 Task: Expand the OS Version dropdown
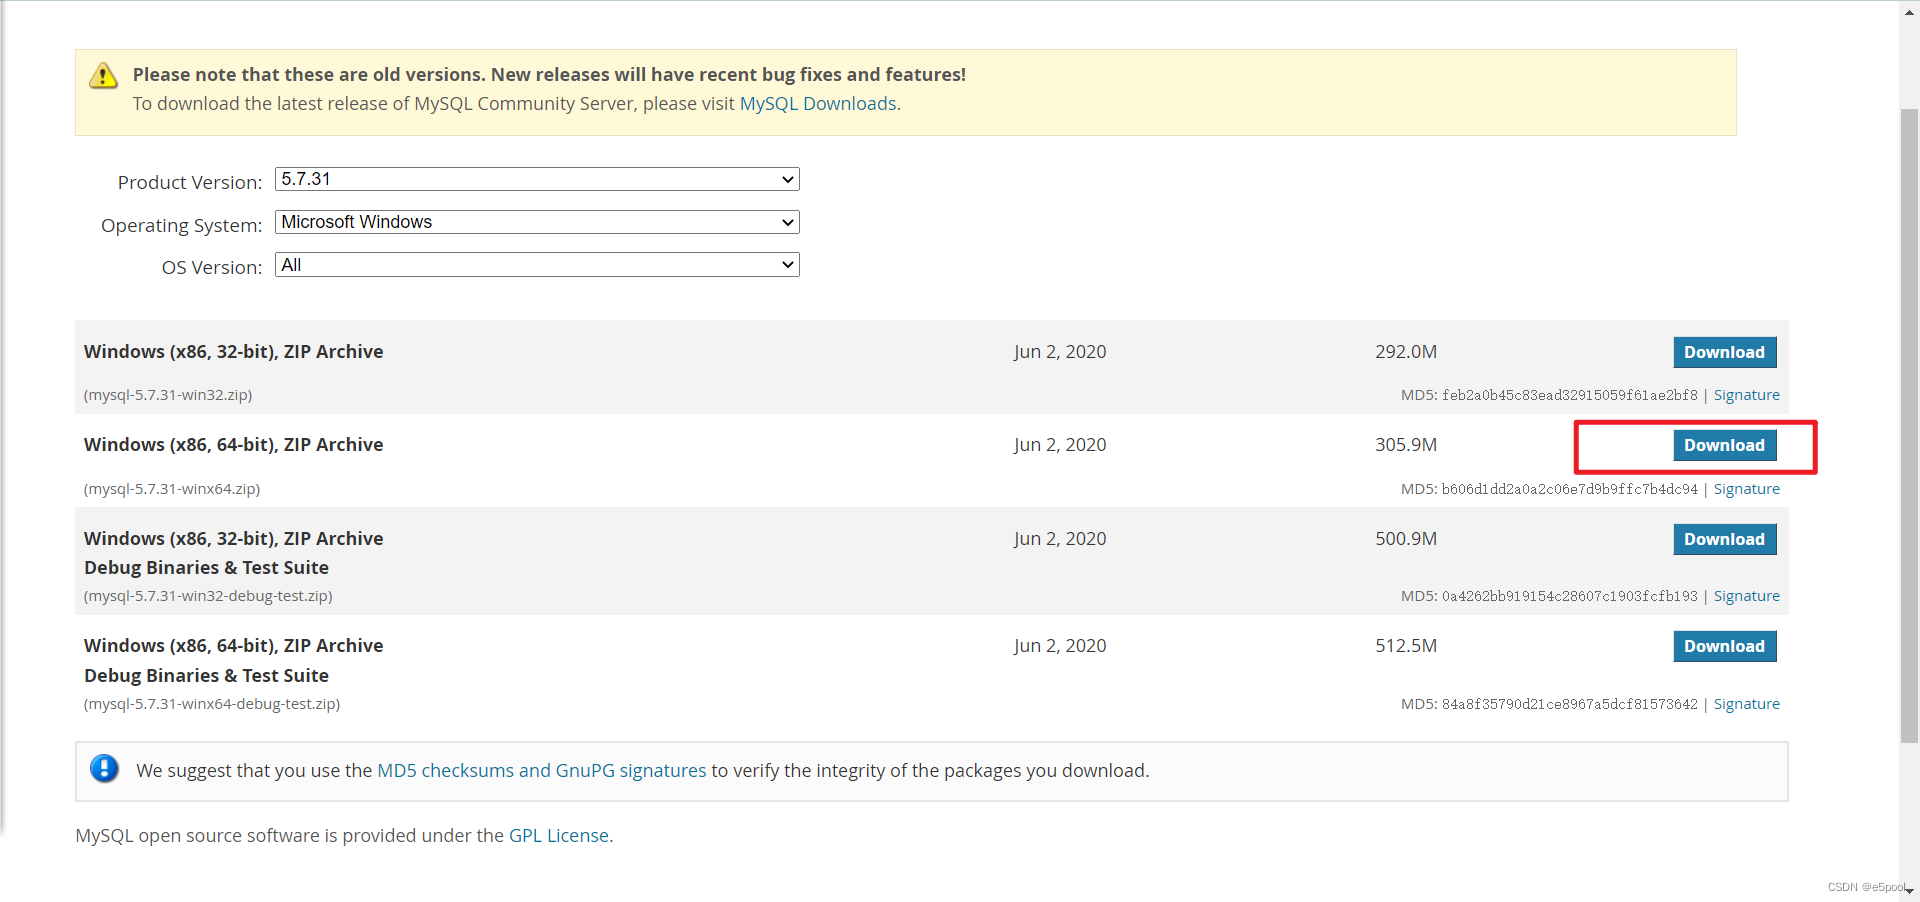point(537,265)
